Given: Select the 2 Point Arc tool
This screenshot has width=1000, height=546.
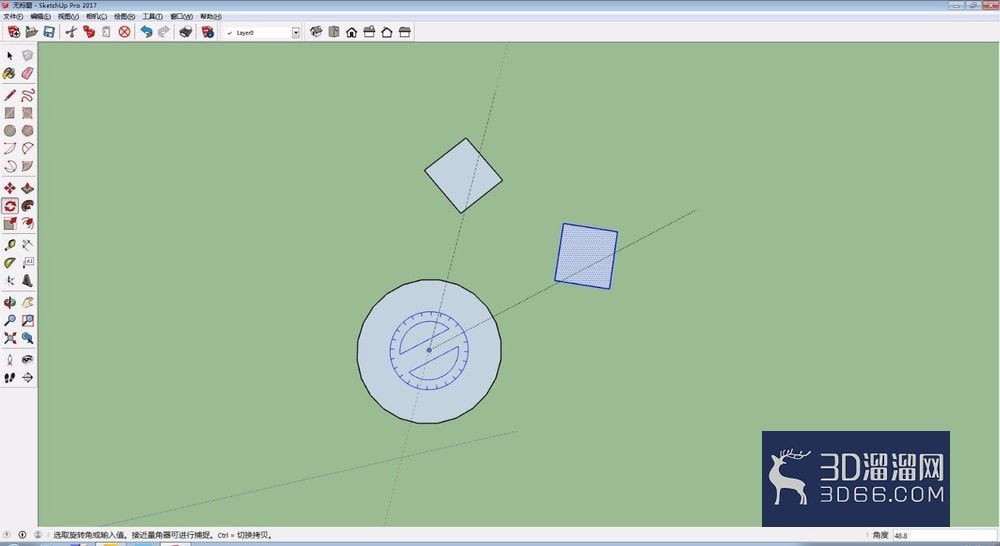Looking at the screenshot, I should point(27,149).
